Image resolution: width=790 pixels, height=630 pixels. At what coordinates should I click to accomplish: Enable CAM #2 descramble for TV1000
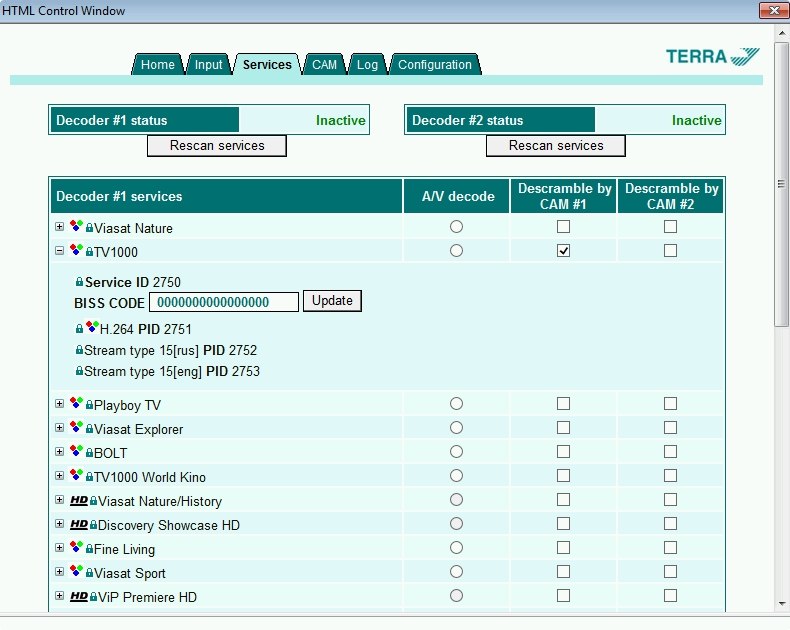(x=670, y=250)
